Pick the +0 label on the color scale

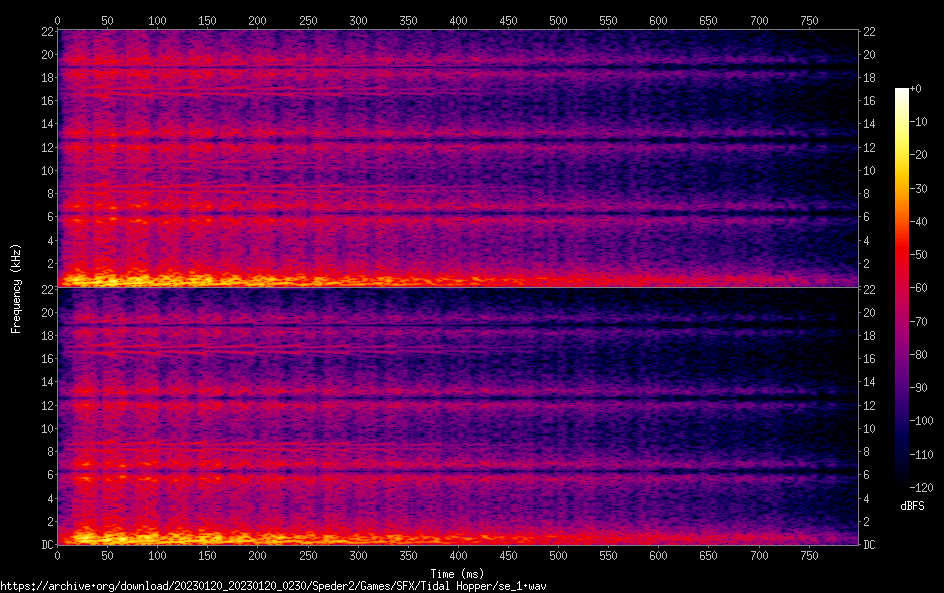pyautogui.click(x=915, y=89)
